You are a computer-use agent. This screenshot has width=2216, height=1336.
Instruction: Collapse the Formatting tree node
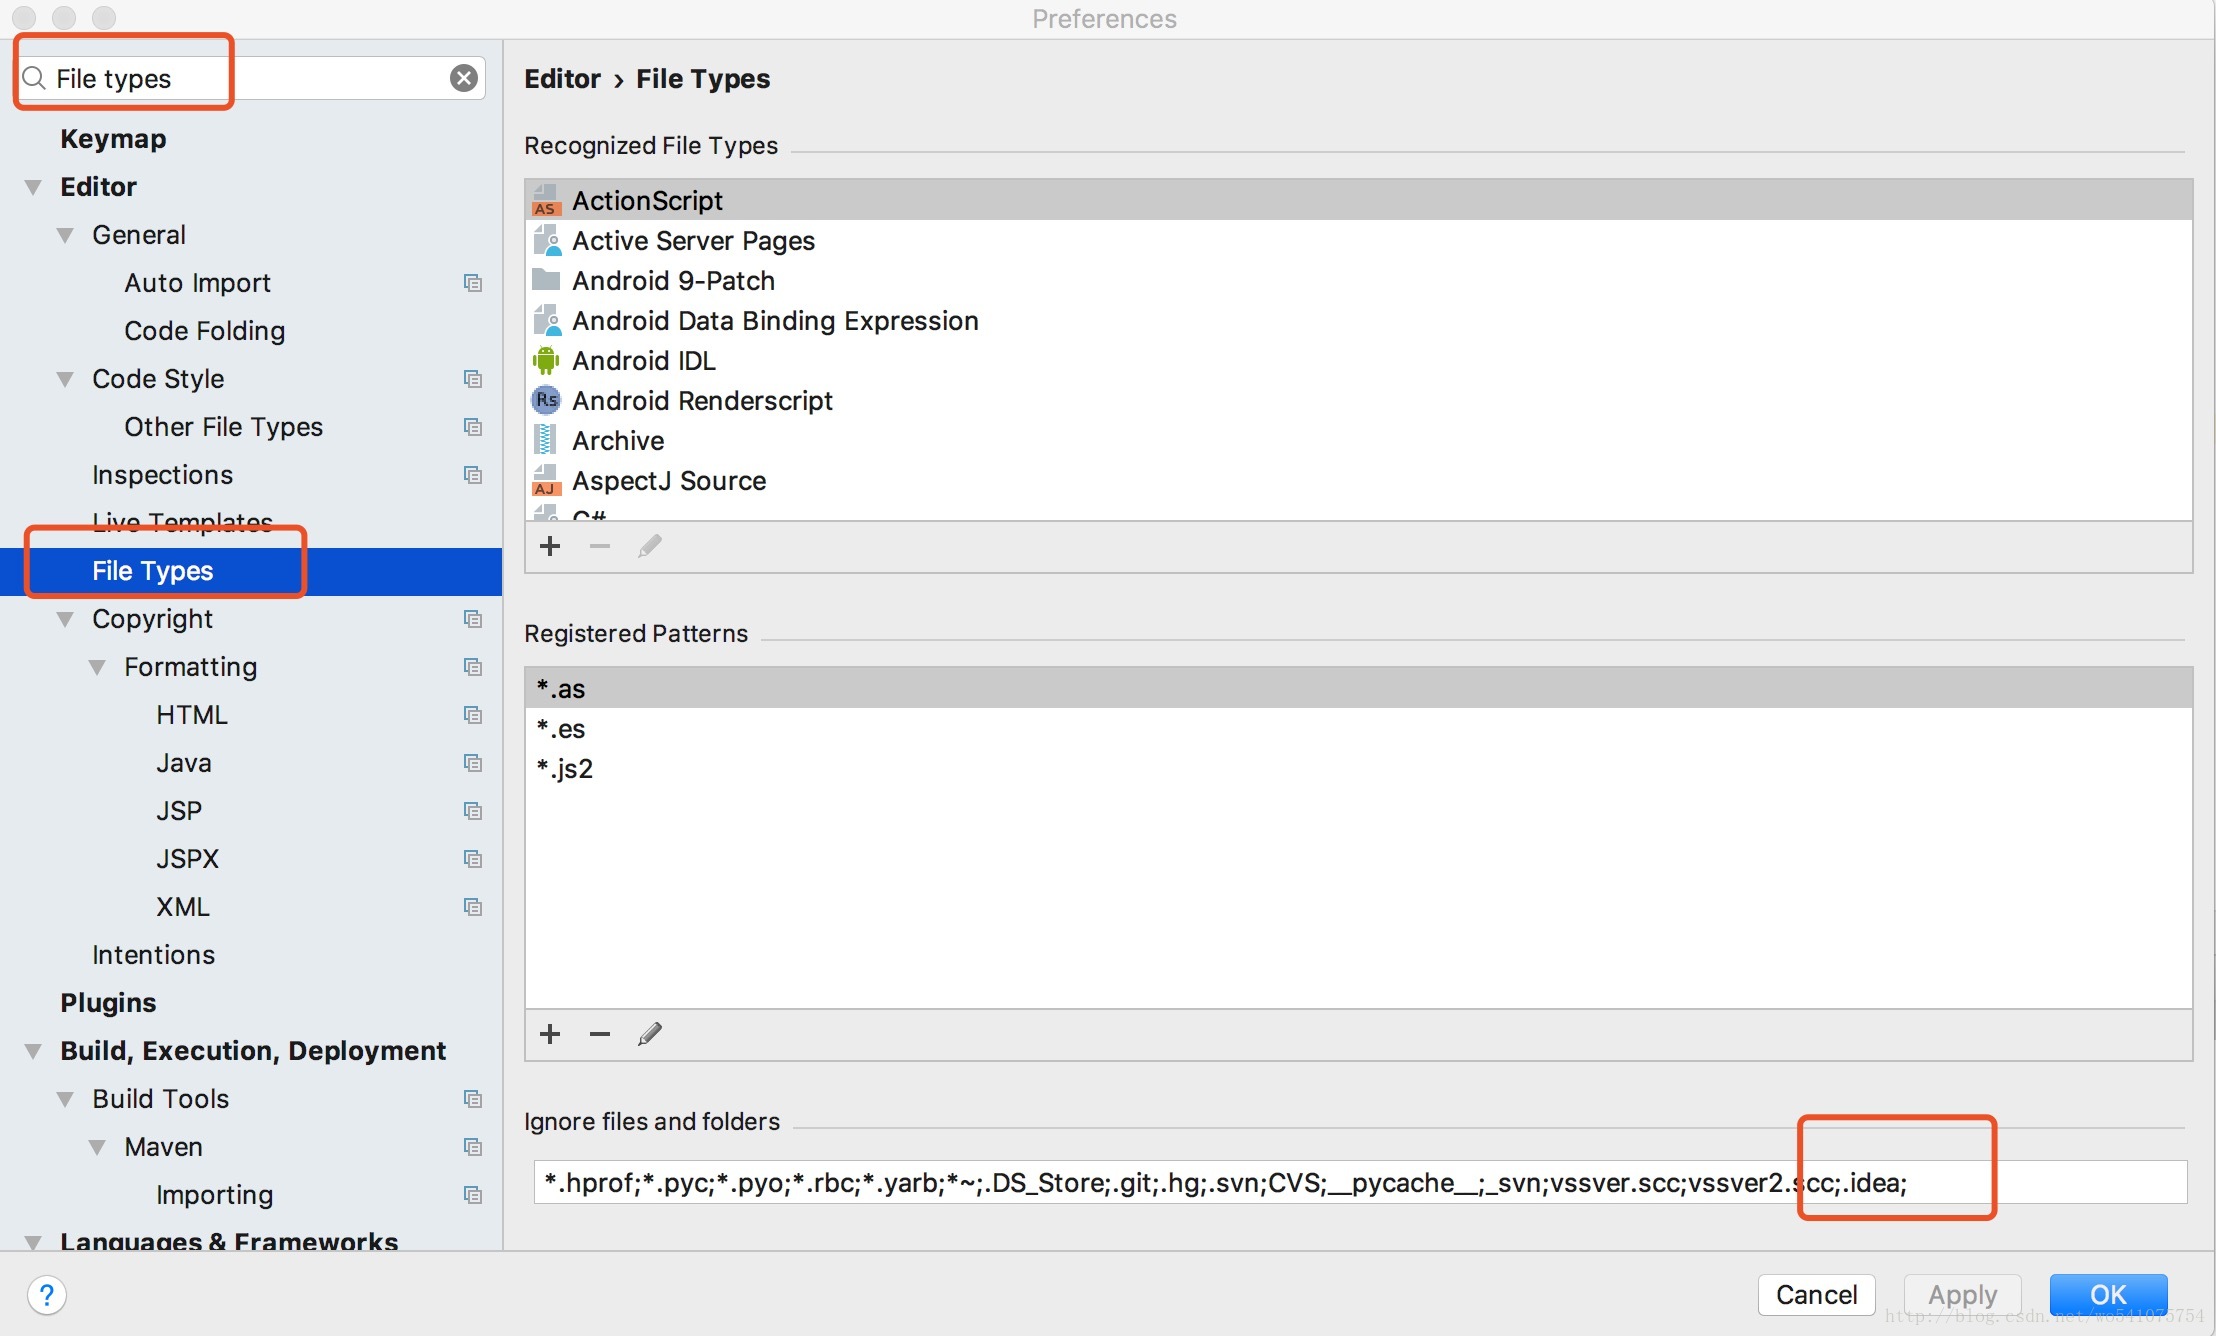tap(97, 667)
